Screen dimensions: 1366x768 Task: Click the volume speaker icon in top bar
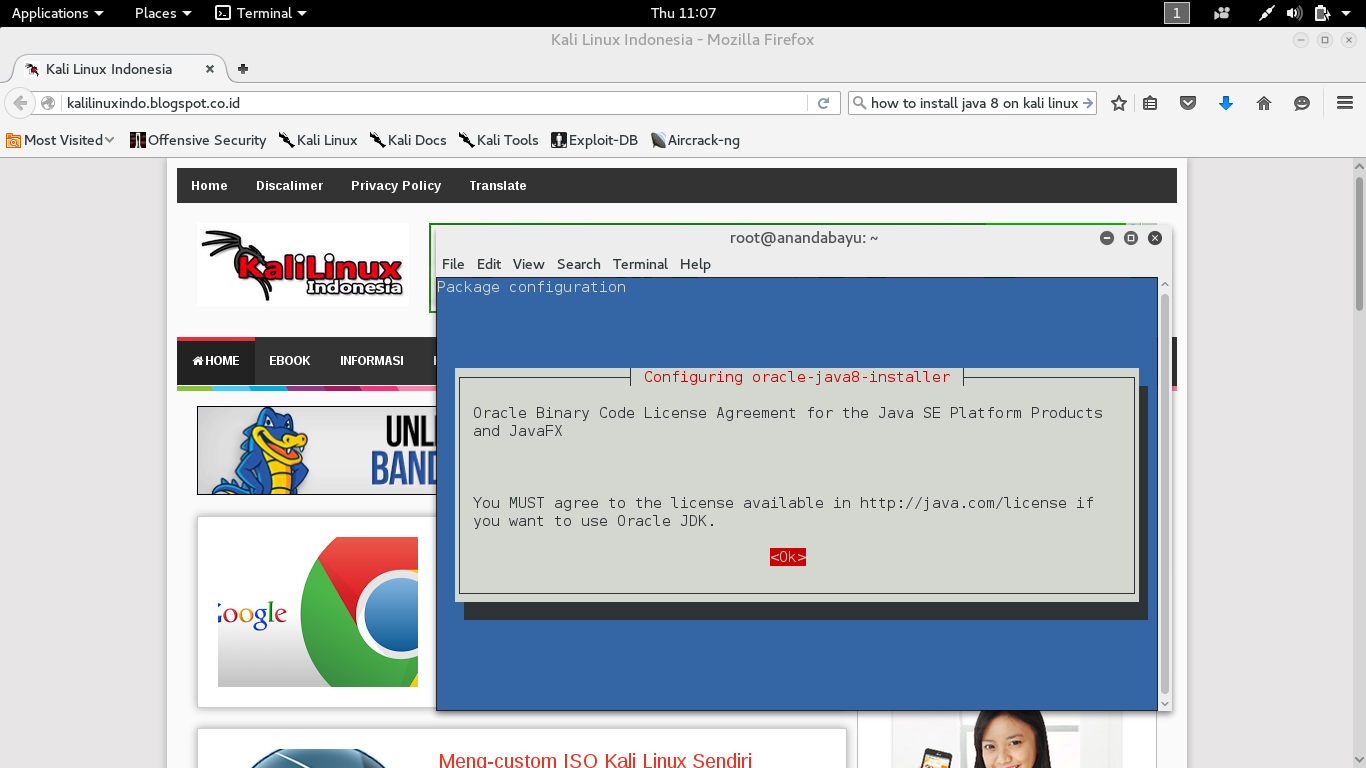click(1294, 13)
